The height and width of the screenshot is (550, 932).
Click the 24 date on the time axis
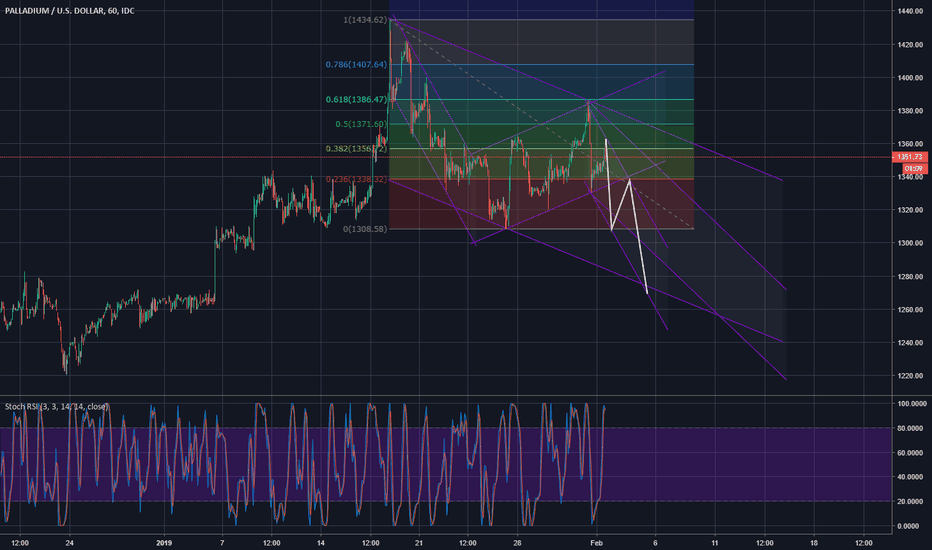70,543
